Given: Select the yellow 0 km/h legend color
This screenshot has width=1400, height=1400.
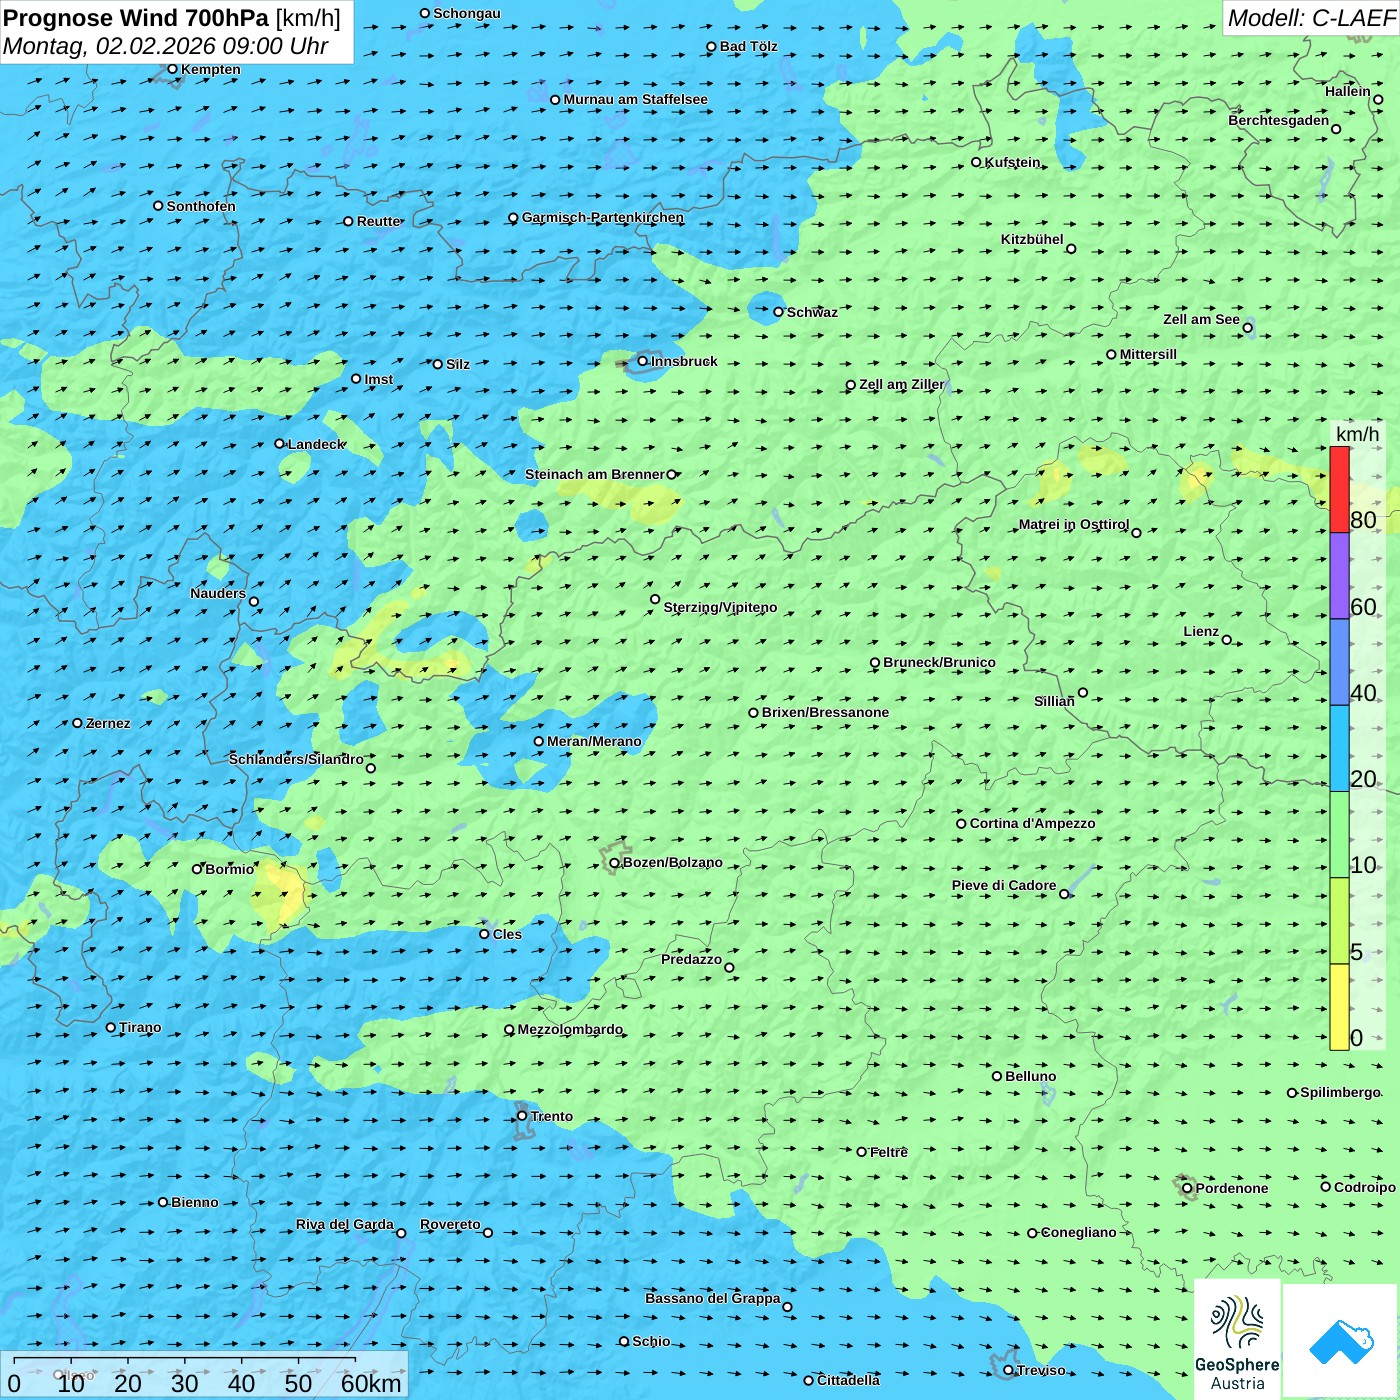Looking at the screenshot, I should [1339, 1007].
